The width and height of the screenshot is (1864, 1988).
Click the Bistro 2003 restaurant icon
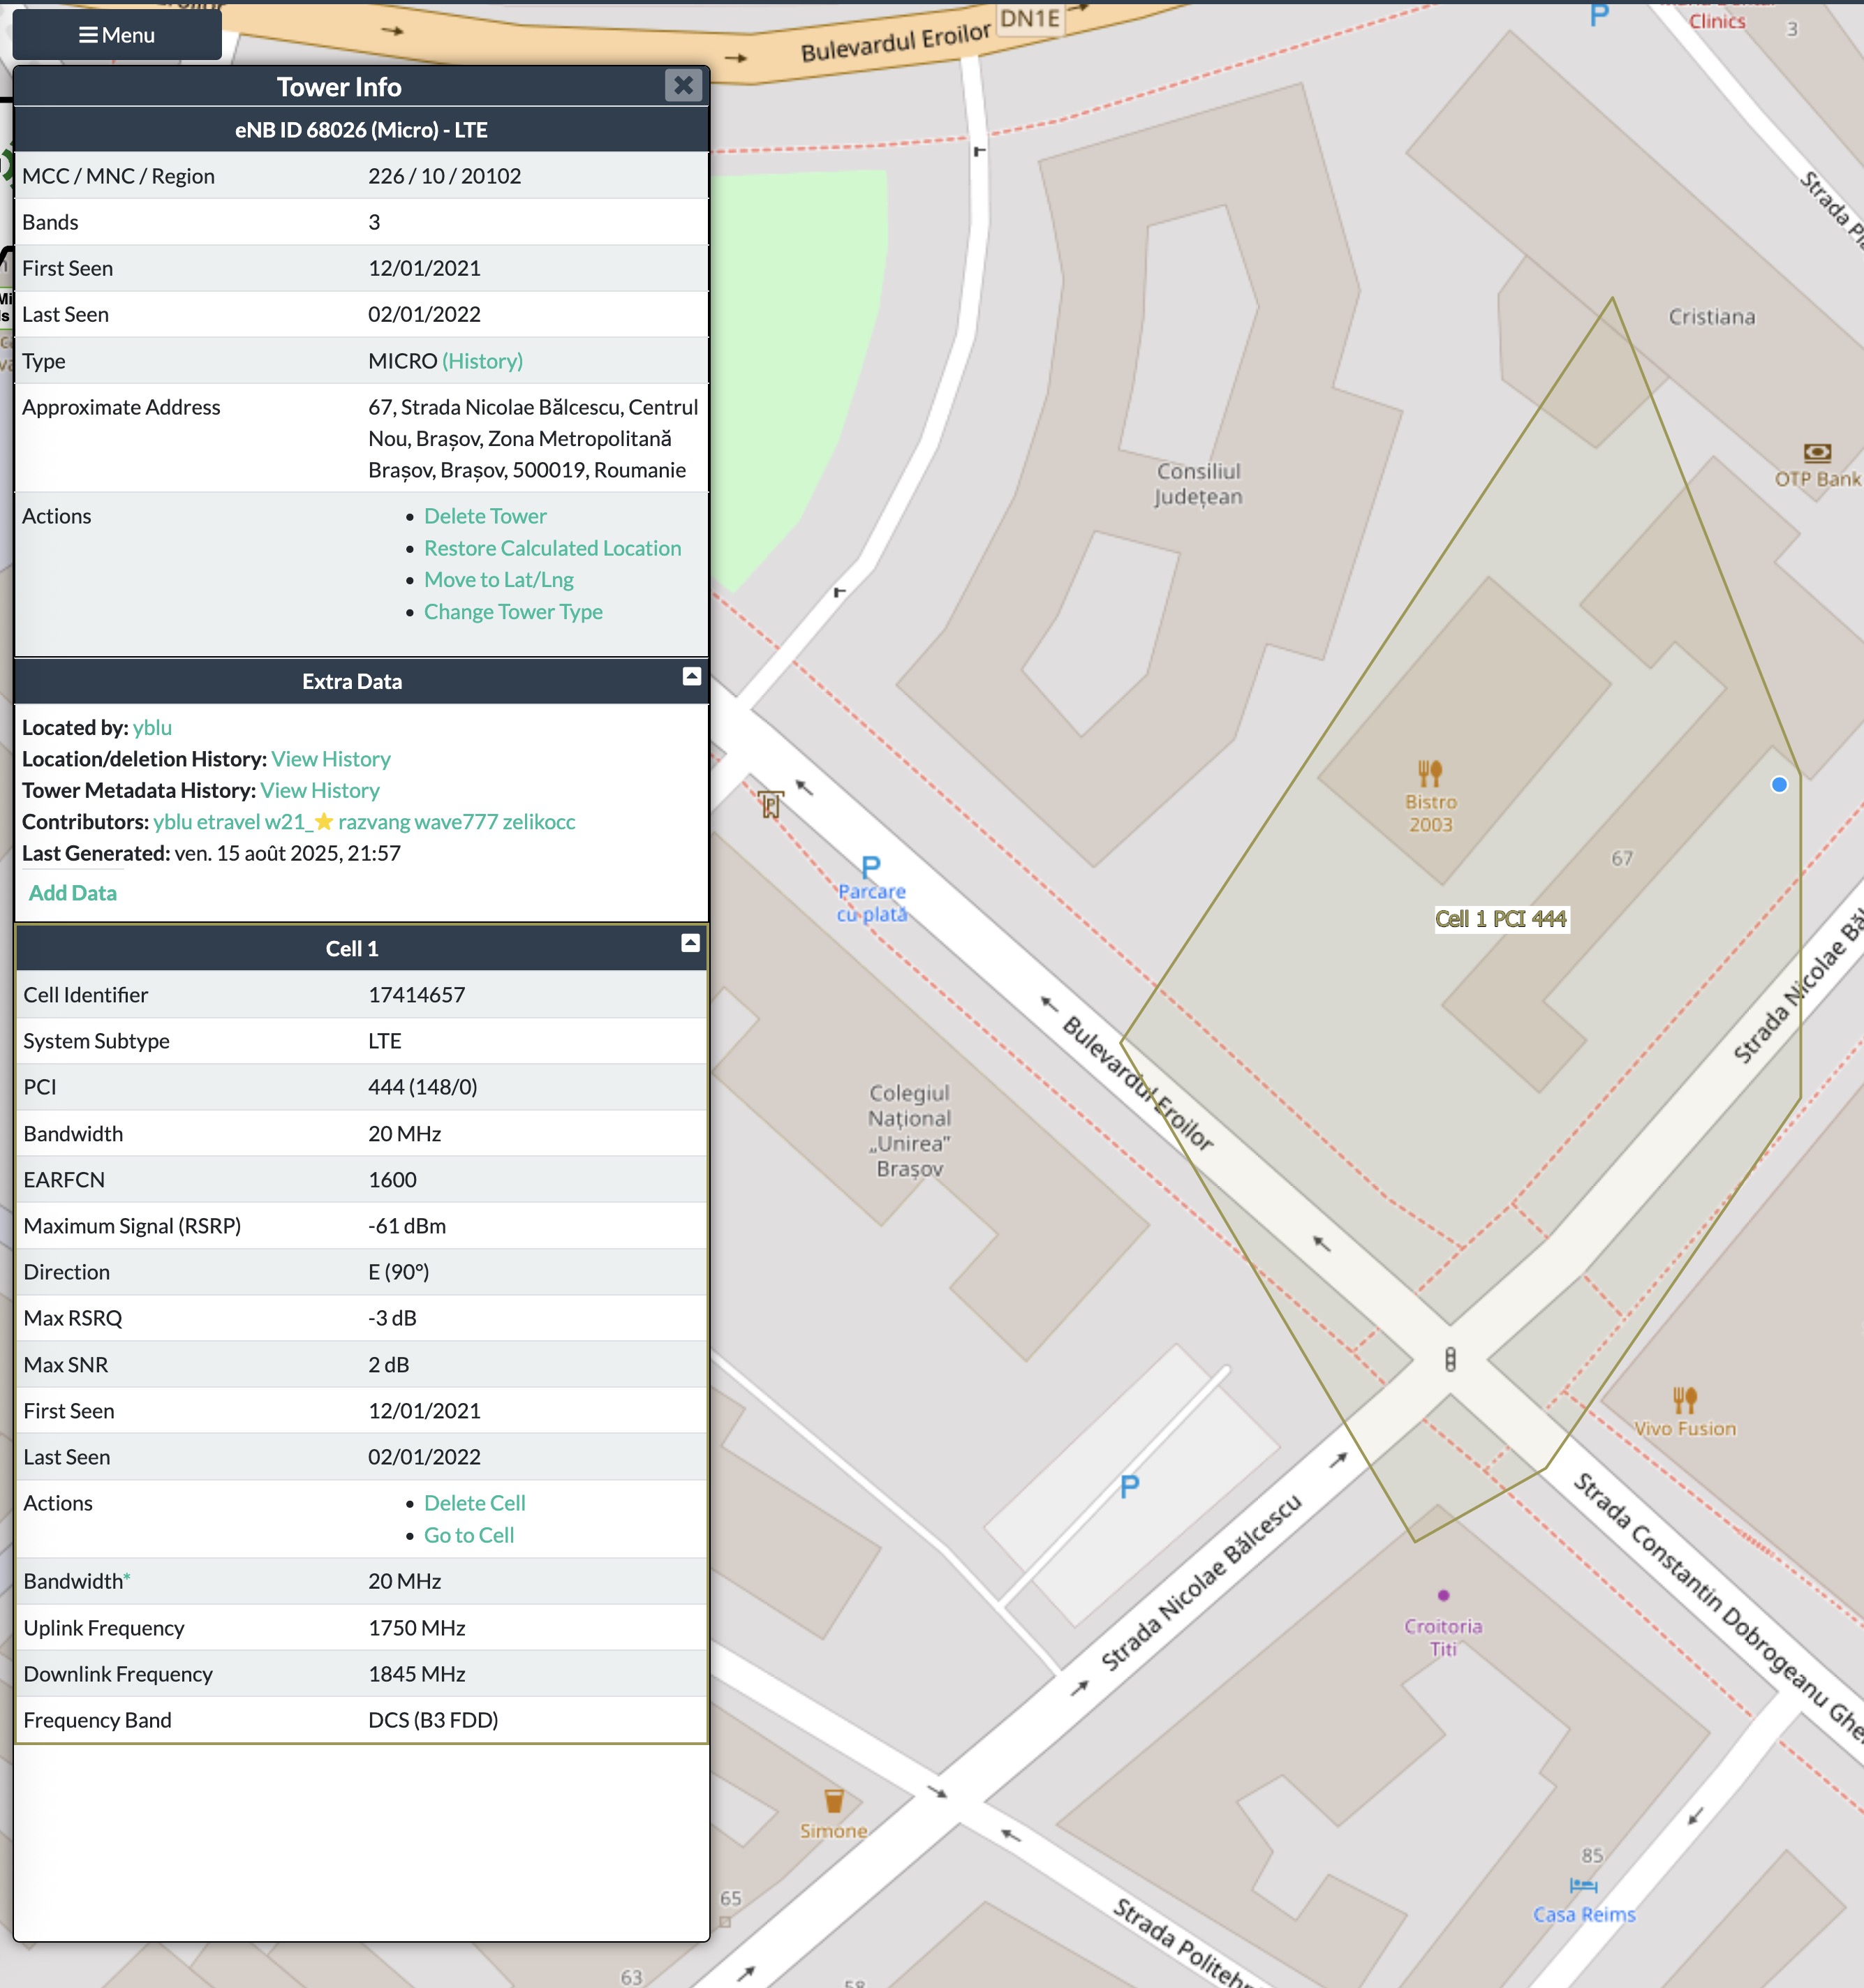[x=1430, y=773]
